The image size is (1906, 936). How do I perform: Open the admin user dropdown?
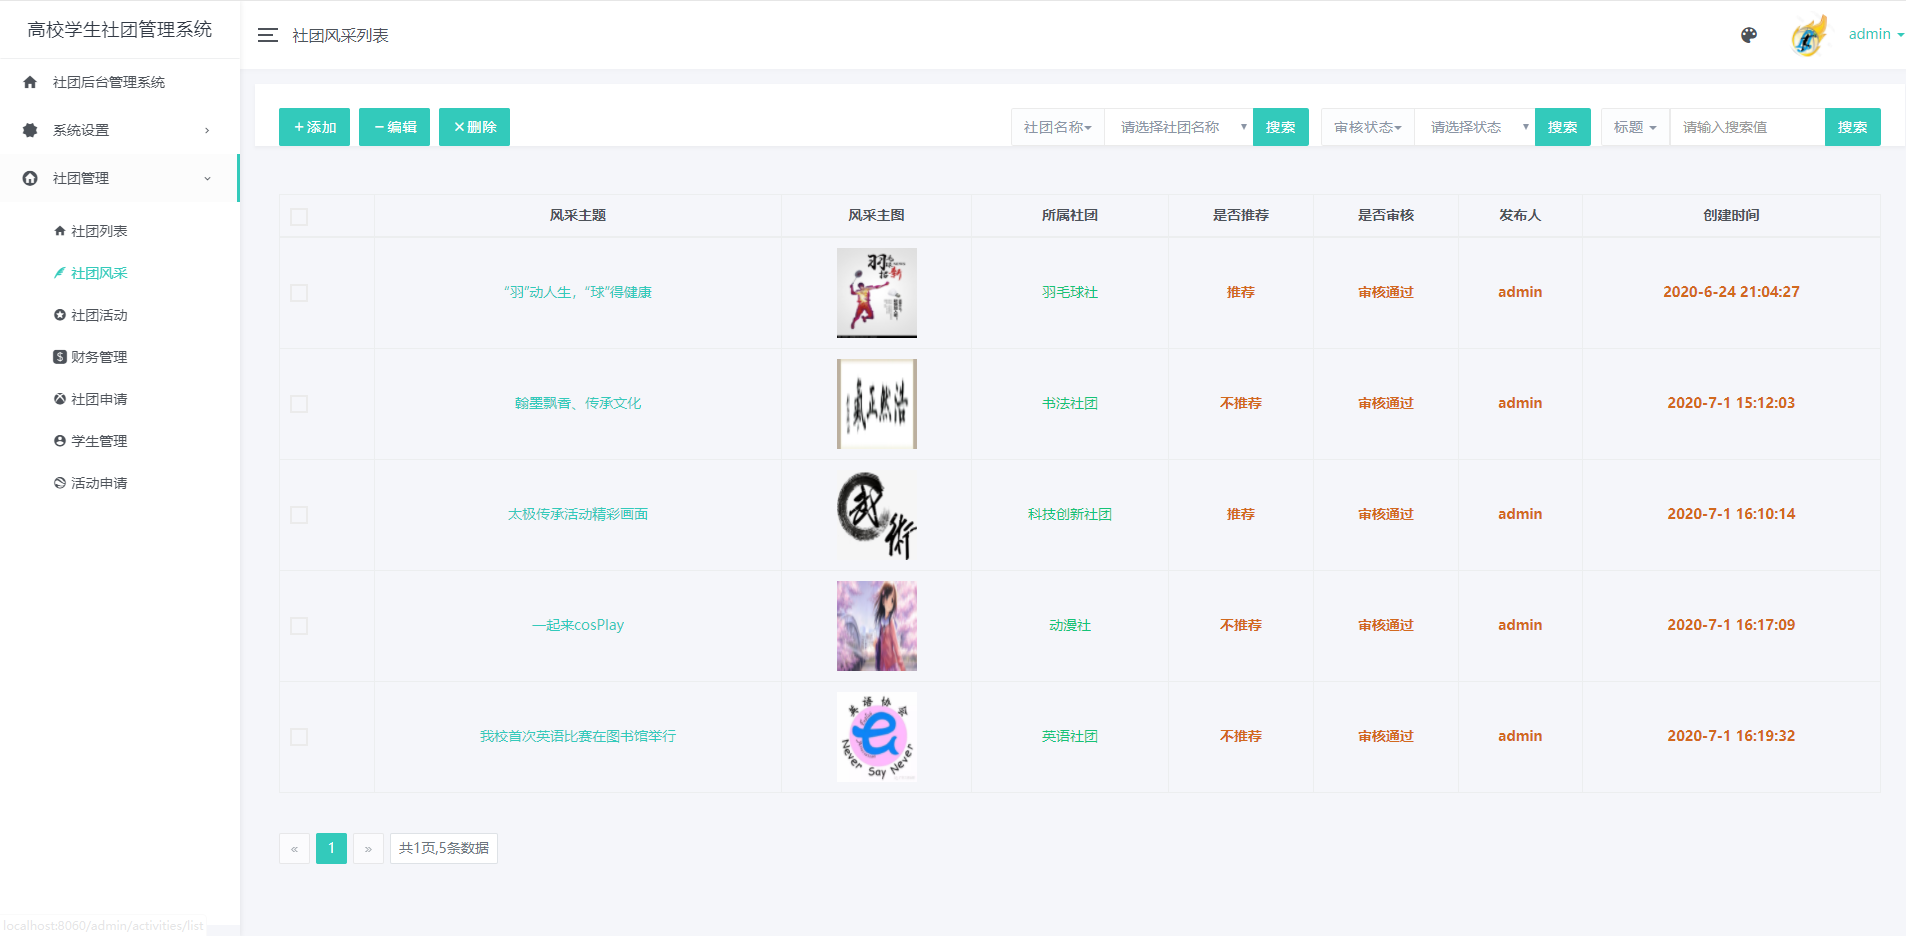point(1875,34)
